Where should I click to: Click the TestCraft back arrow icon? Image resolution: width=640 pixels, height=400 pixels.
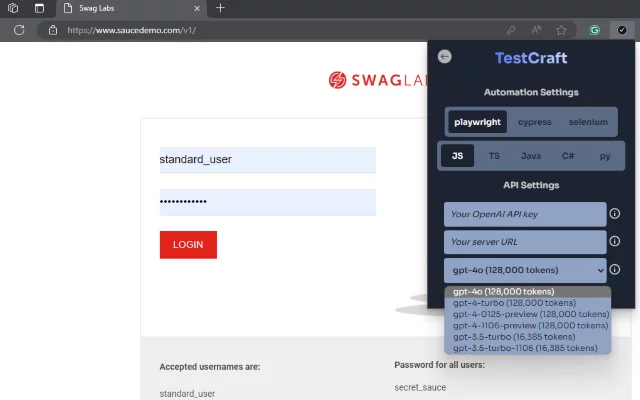click(x=445, y=57)
